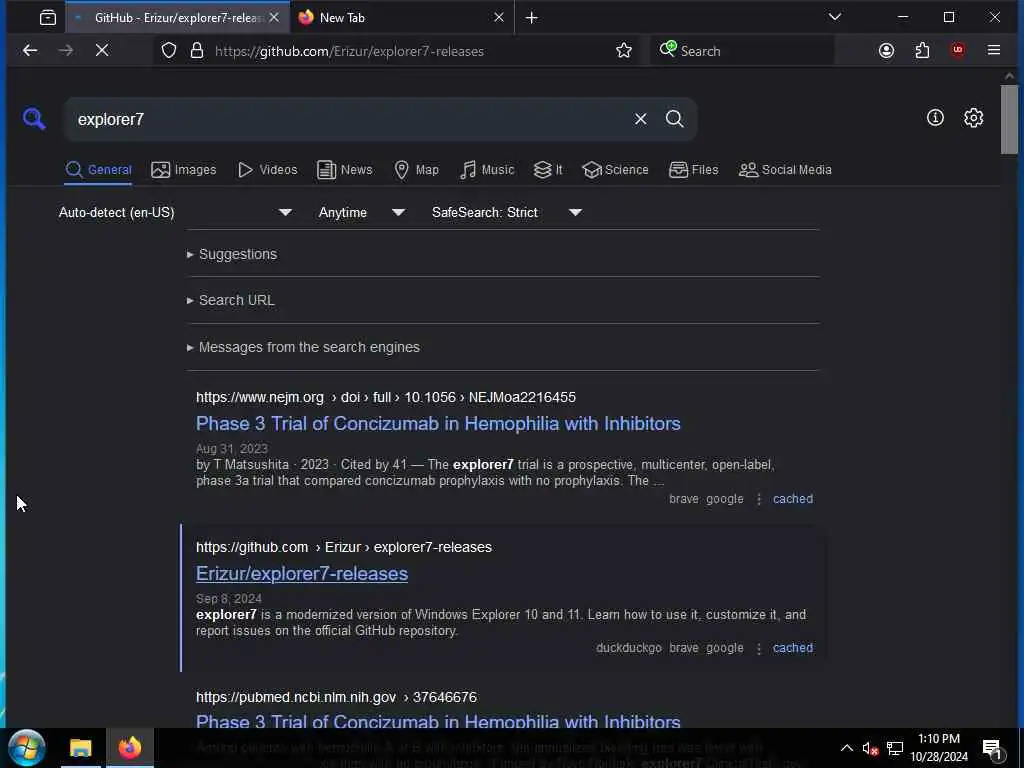This screenshot has height=768, width=1024.
Task: Show hidden system tray icons
Action: (846, 748)
